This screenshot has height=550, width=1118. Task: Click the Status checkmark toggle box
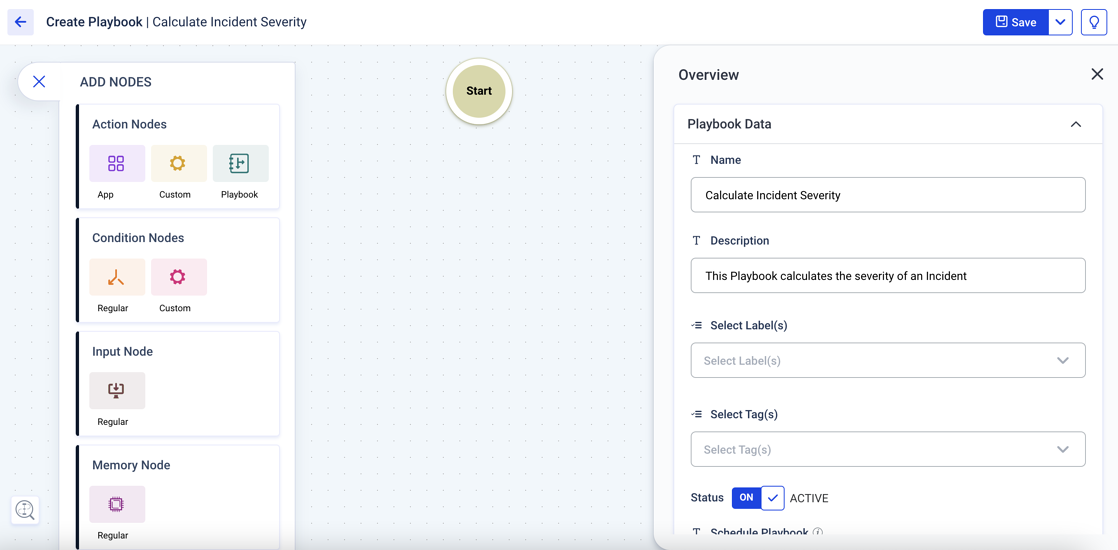(x=772, y=498)
